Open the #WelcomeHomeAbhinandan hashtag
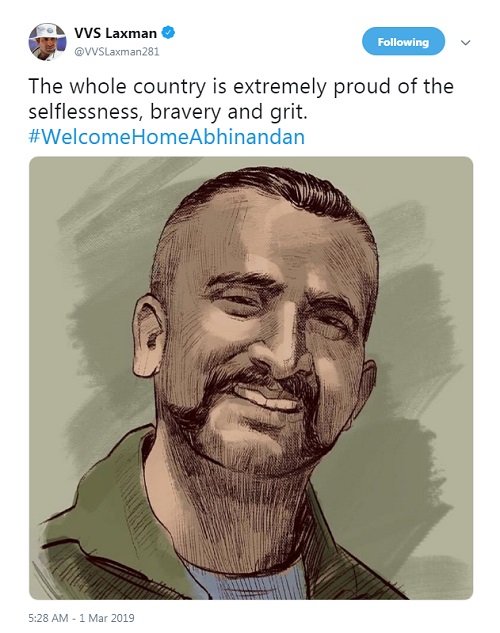The height and width of the screenshot is (633, 500). (x=166, y=136)
